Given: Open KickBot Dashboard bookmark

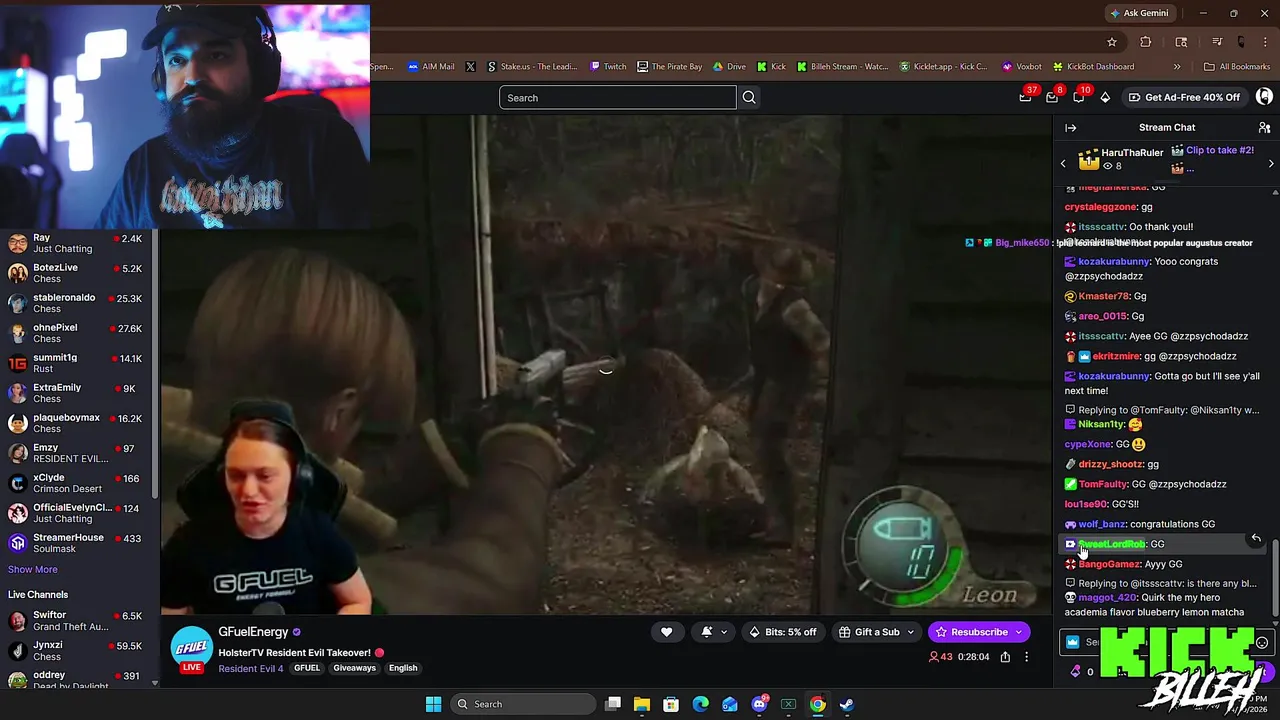Looking at the screenshot, I should pos(1093,67).
